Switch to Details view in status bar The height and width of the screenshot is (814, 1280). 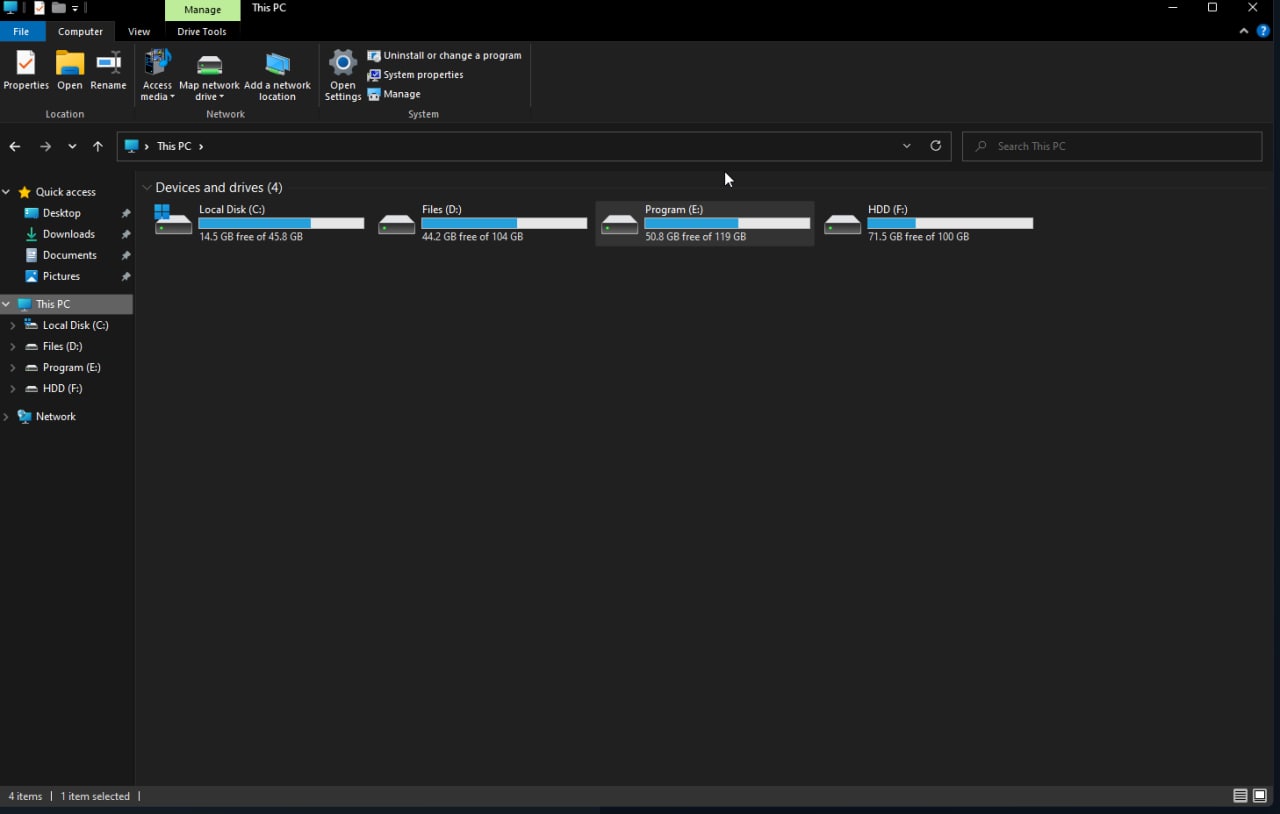(x=1240, y=796)
